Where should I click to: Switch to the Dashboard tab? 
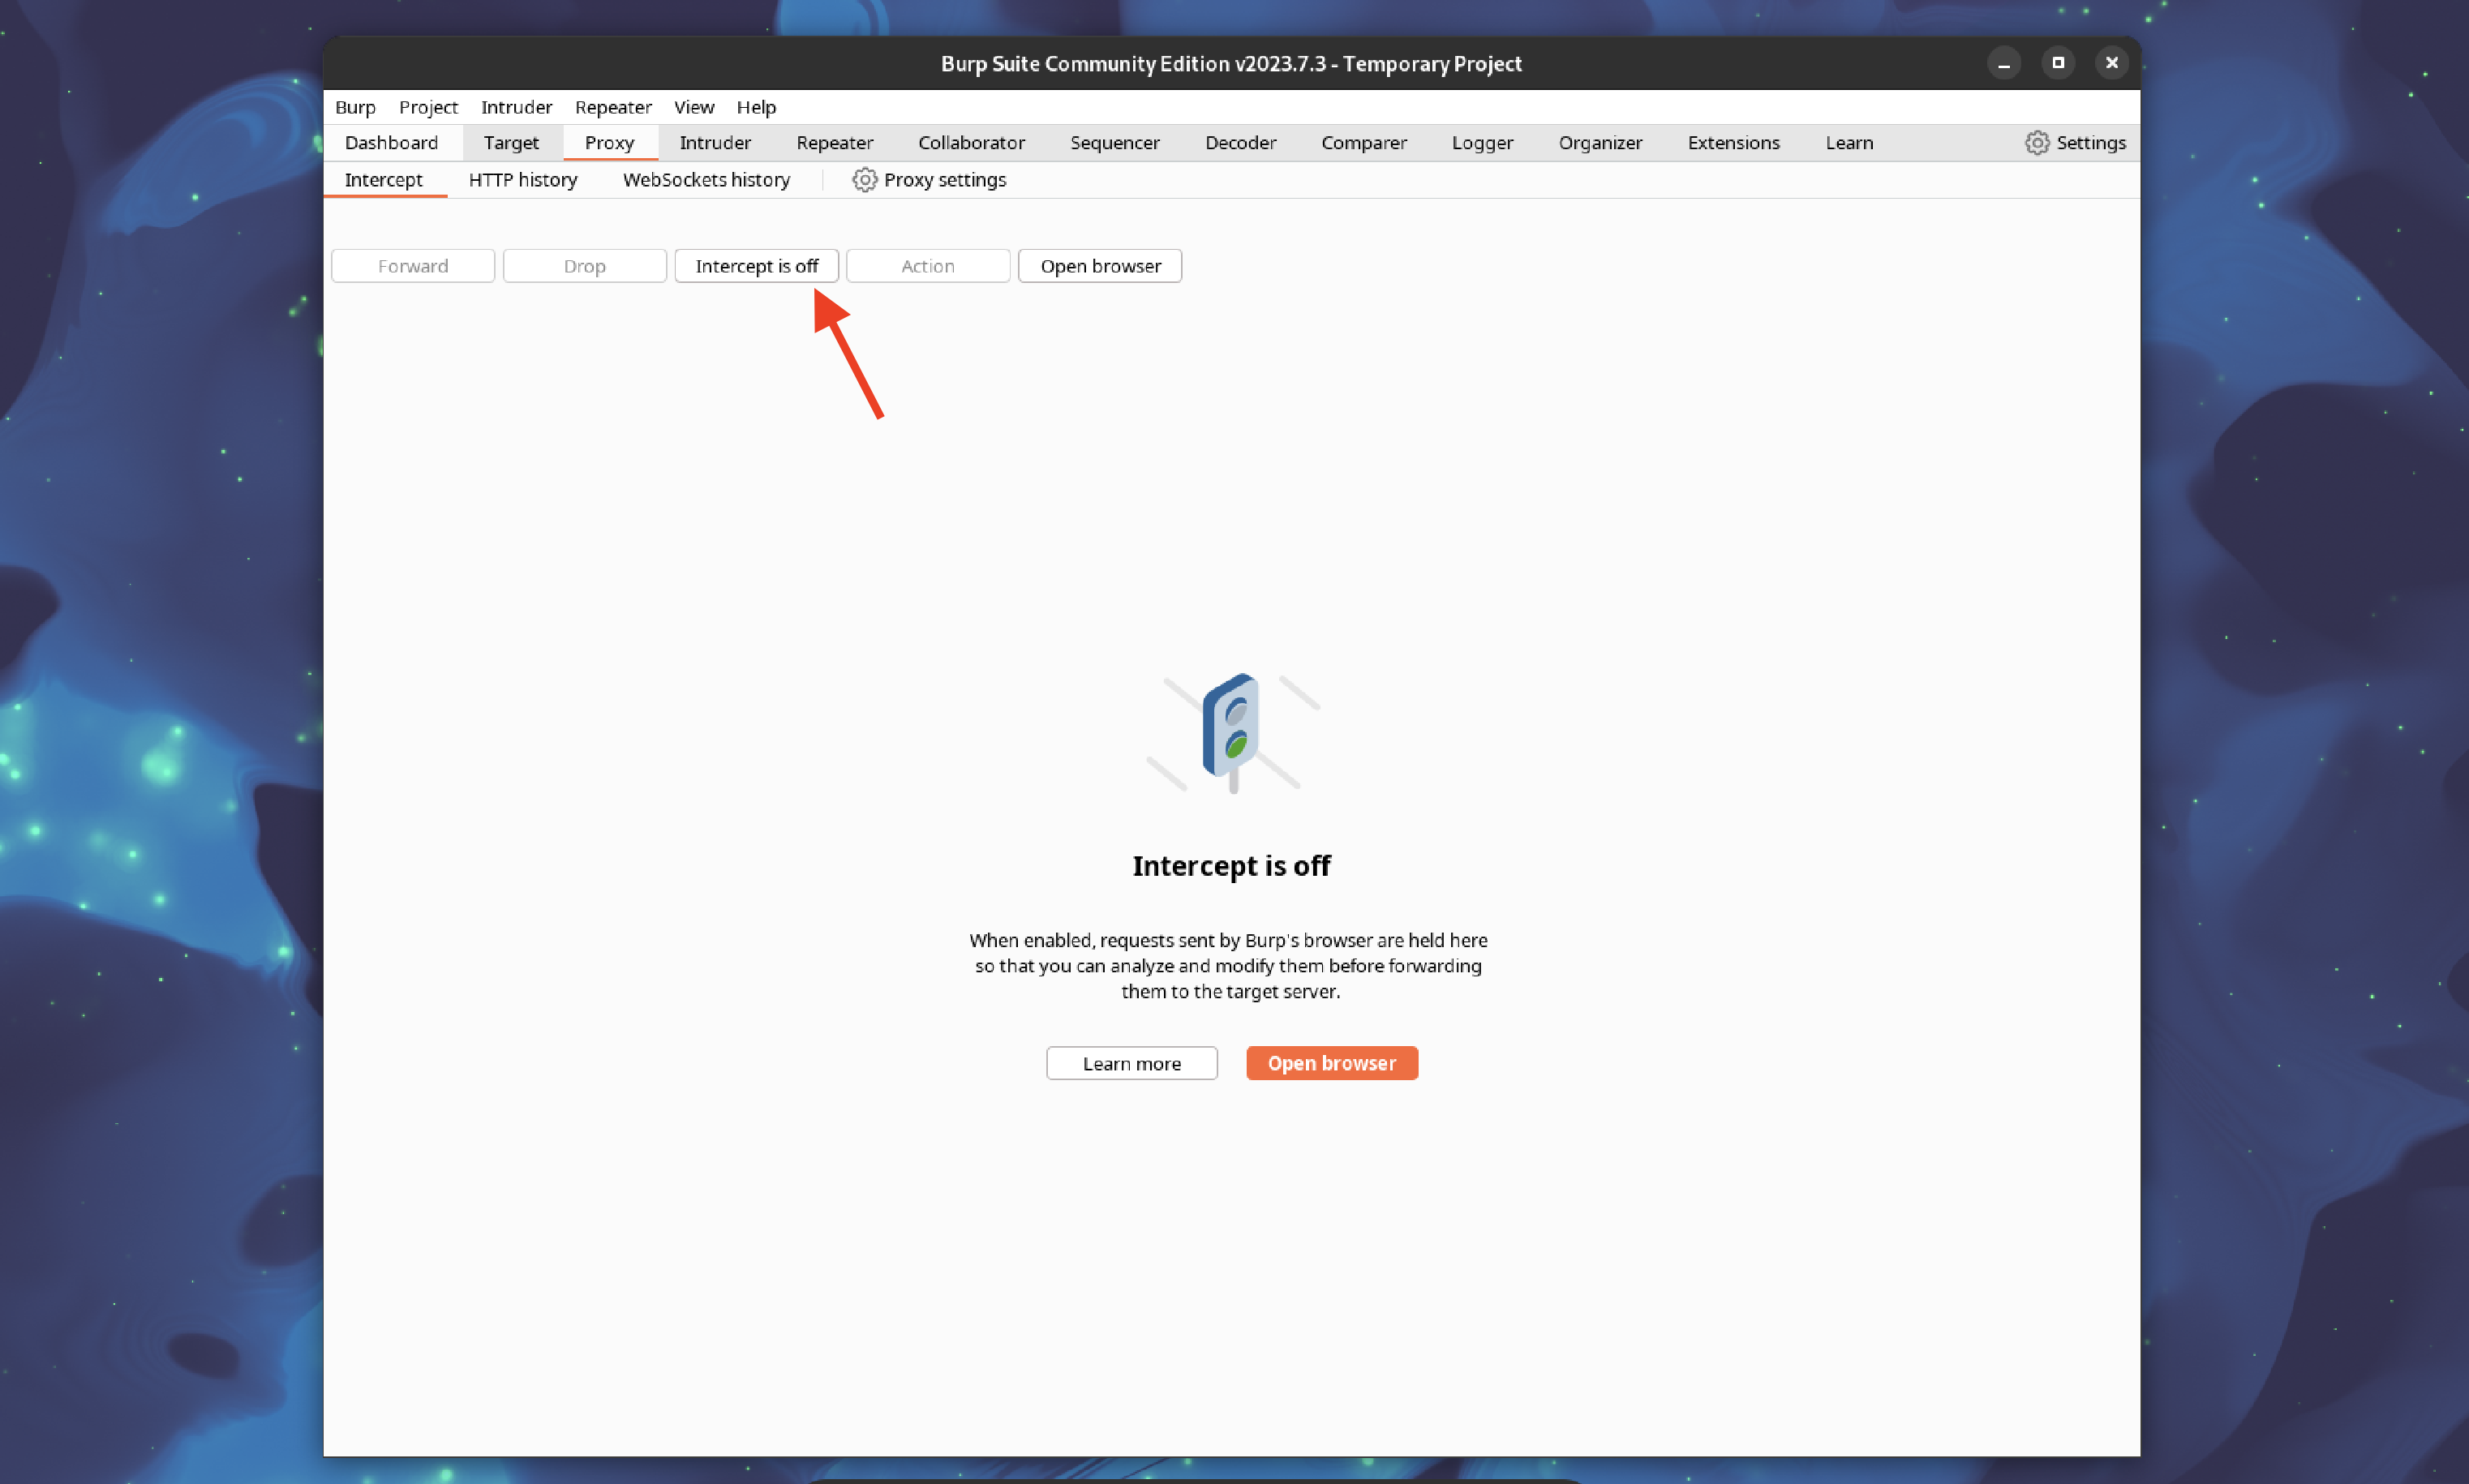coord(391,143)
